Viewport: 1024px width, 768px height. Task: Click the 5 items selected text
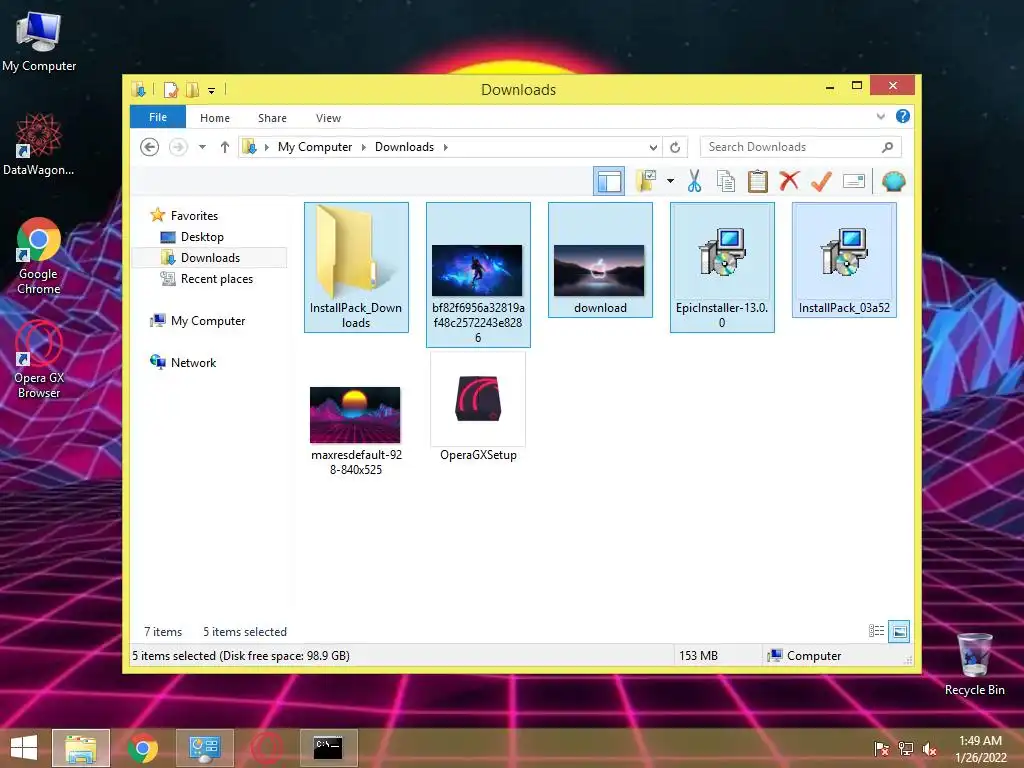[245, 632]
